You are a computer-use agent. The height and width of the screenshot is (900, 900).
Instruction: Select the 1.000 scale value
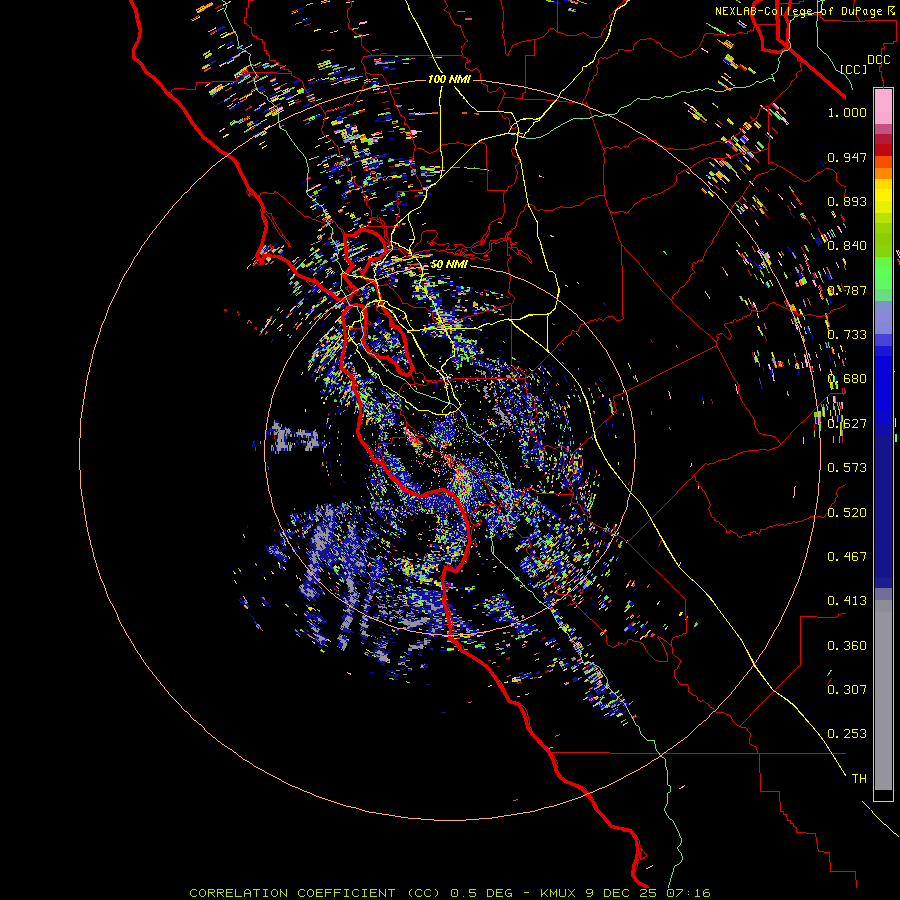click(847, 112)
